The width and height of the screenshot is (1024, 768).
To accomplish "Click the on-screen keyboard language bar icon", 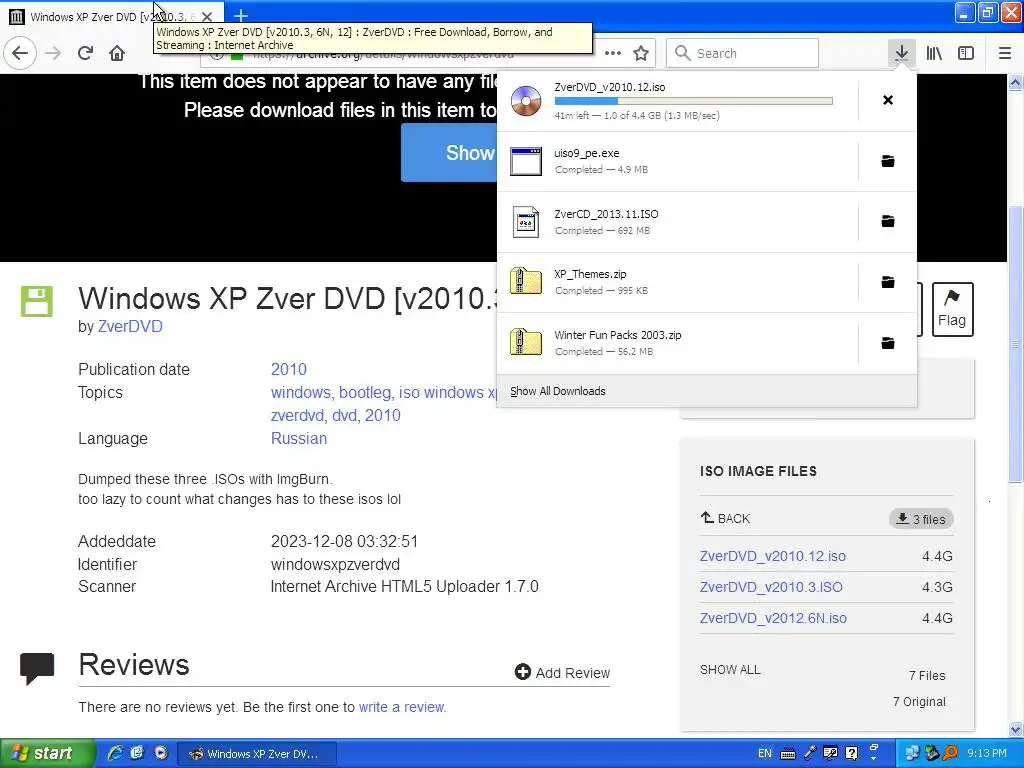I will click(x=788, y=754).
